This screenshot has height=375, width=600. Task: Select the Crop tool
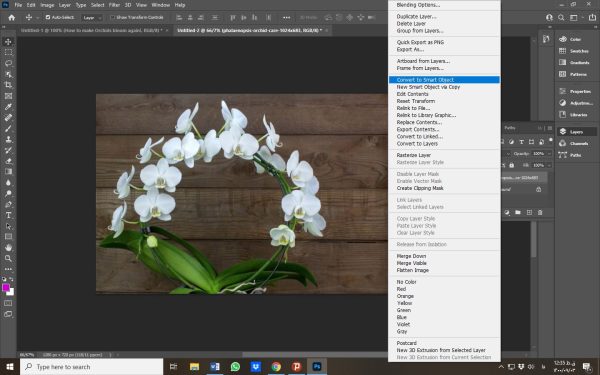pyautogui.click(x=8, y=85)
